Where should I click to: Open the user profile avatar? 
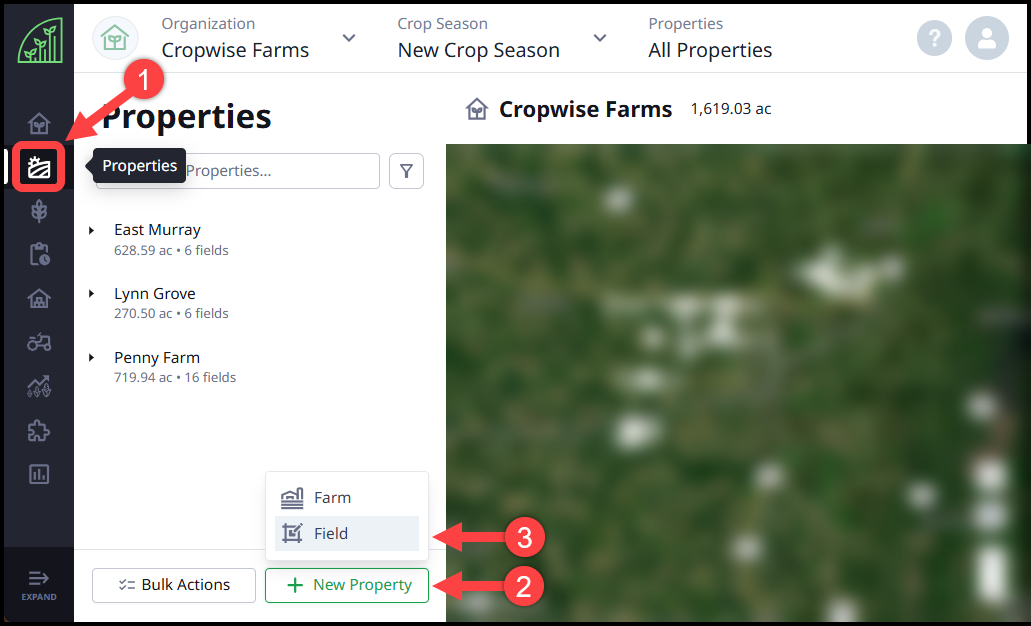[x=986, y=38]
